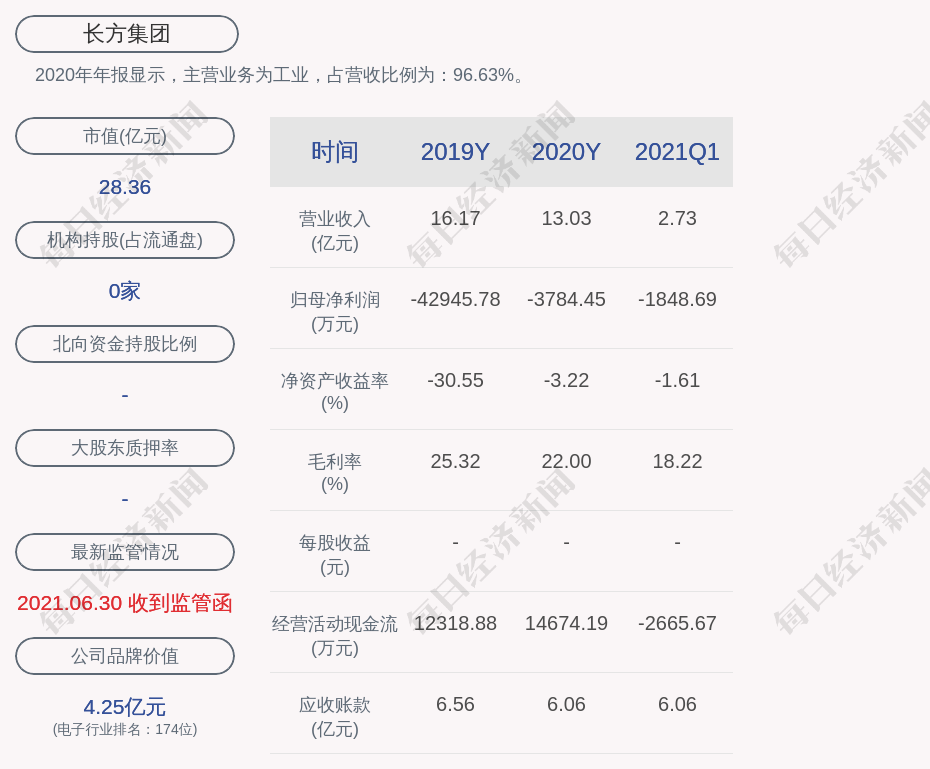Screen dimensions: 930x769
Task: Click the 时间 header cell
Action: pos(334,151)
